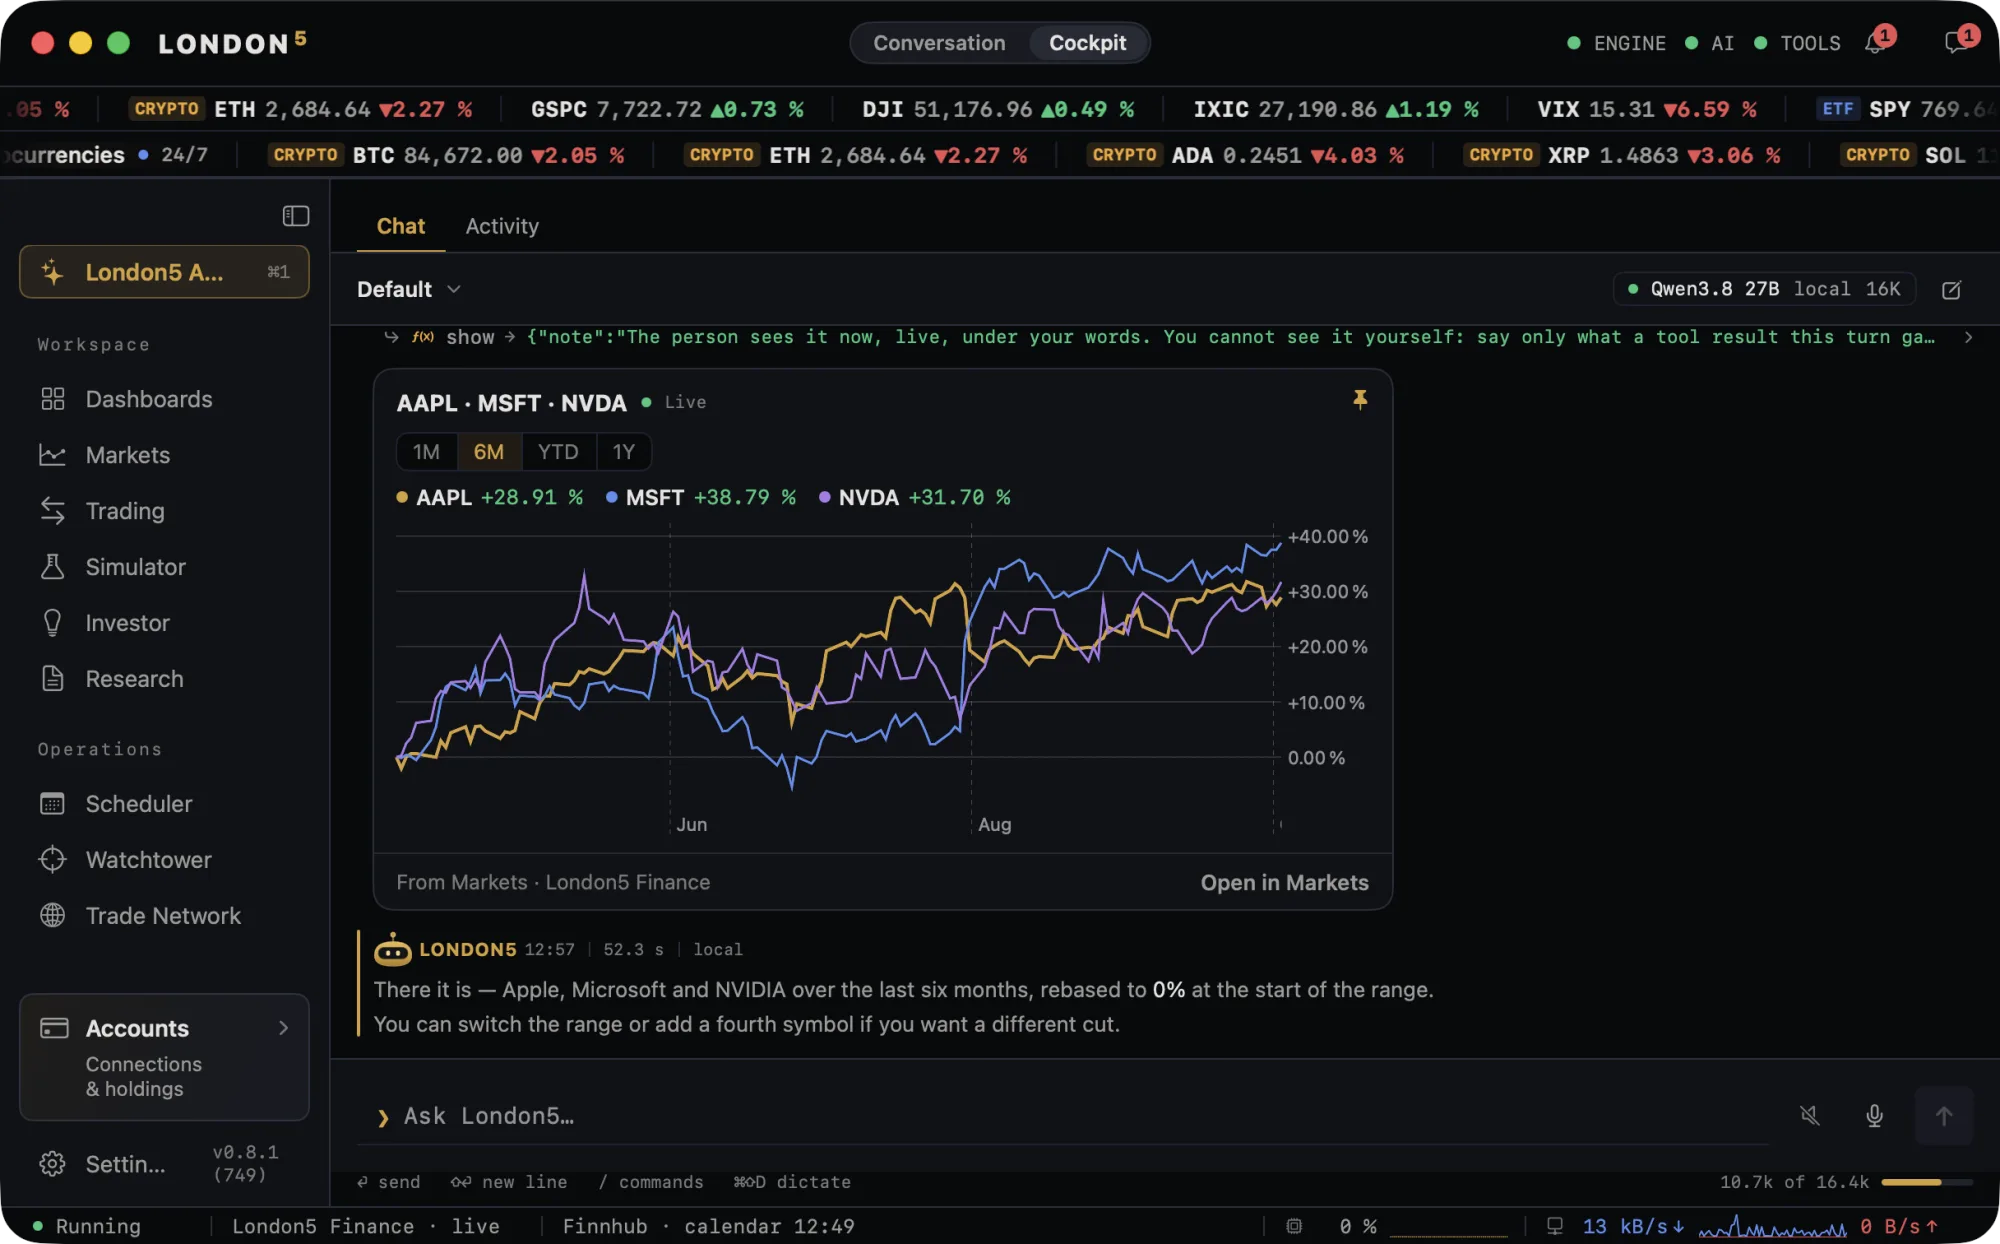Image resolution: width=2000 pixels, height=1244 pixels.
Task: Open the messages bubble icon
Action: [x=1957, y=43]
